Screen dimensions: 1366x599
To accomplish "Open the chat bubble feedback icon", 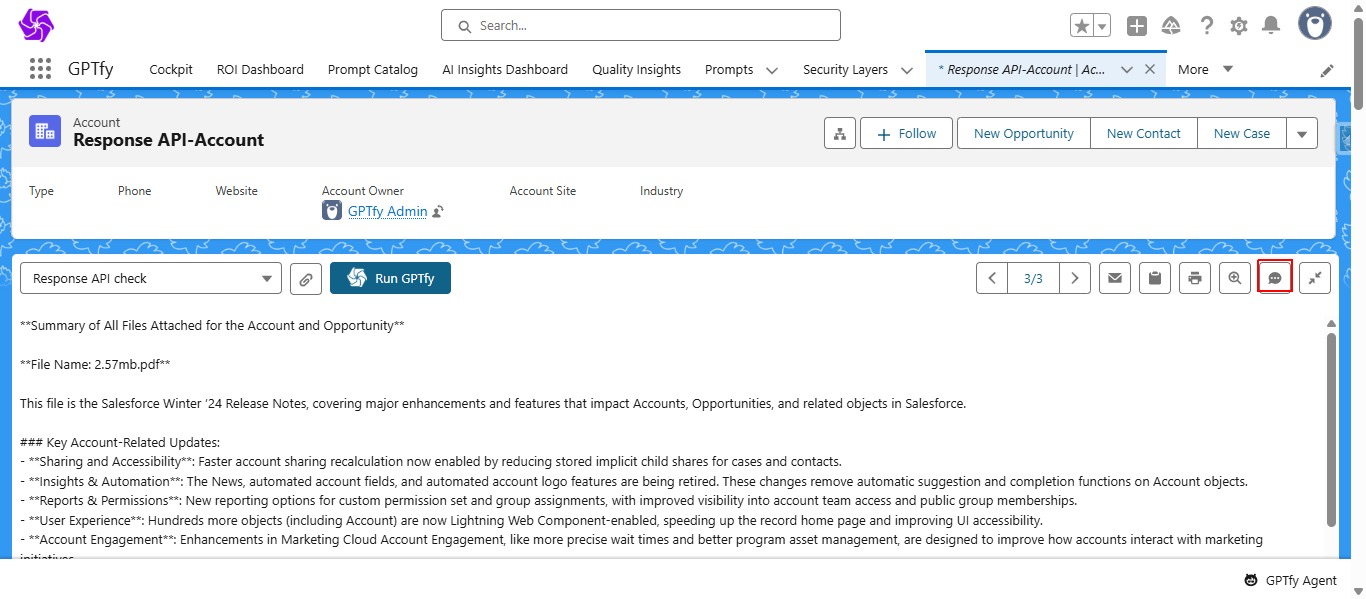I will [x=1275, y=278].
